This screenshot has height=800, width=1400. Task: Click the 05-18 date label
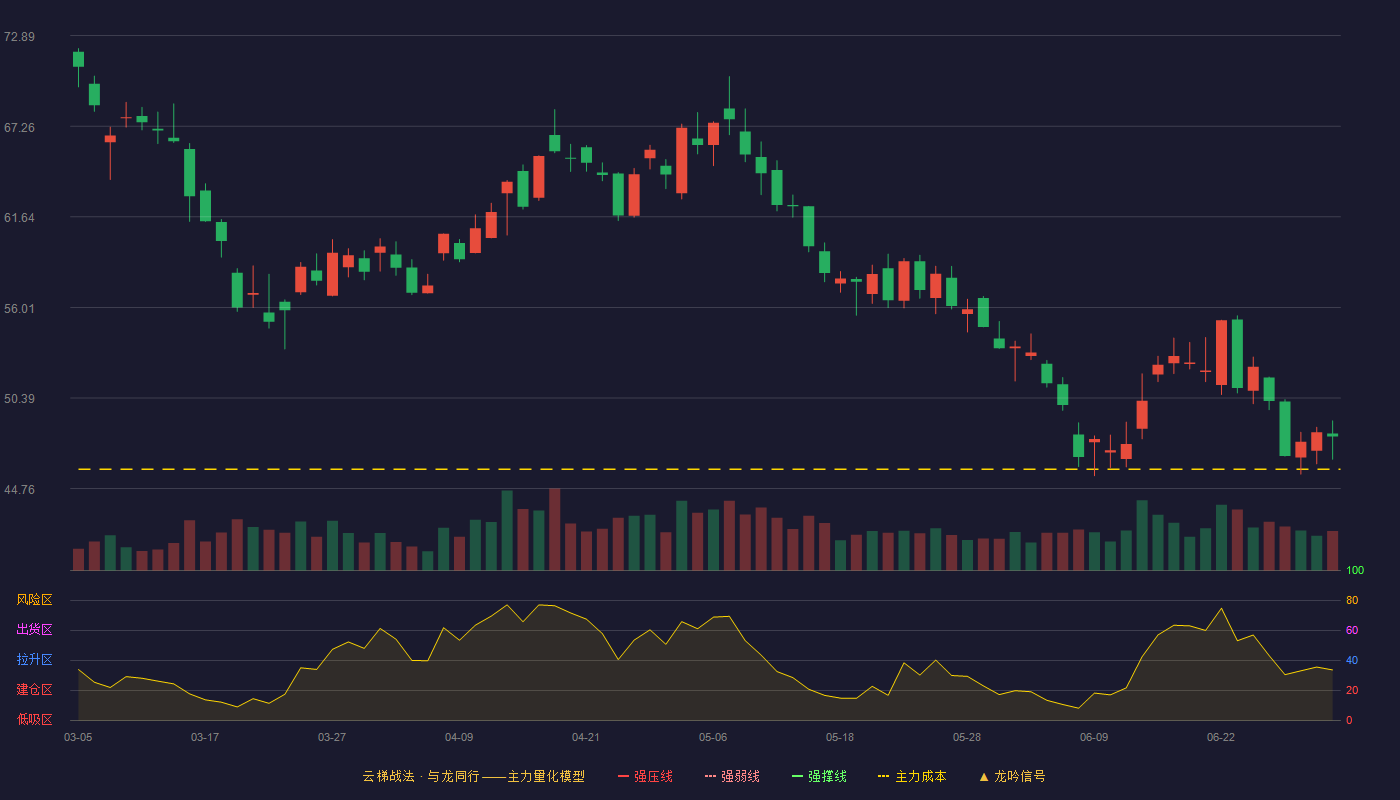(840, 737)
